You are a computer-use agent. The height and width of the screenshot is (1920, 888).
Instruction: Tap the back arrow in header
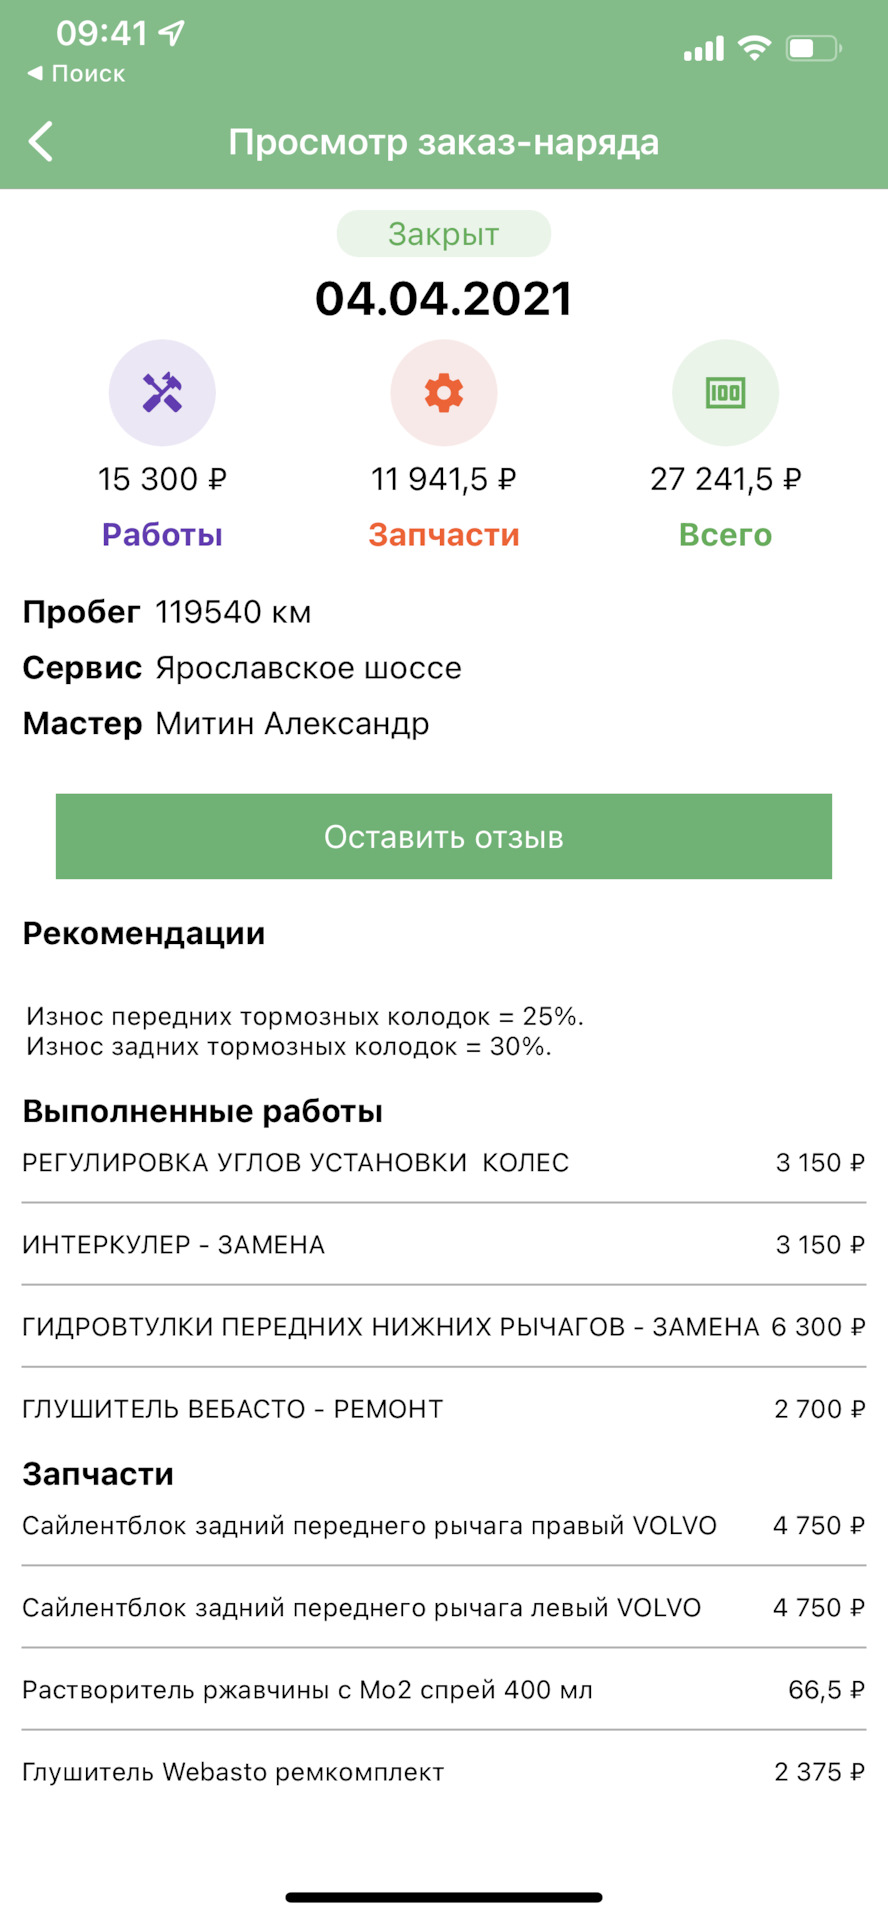click(x=41, y=142)
